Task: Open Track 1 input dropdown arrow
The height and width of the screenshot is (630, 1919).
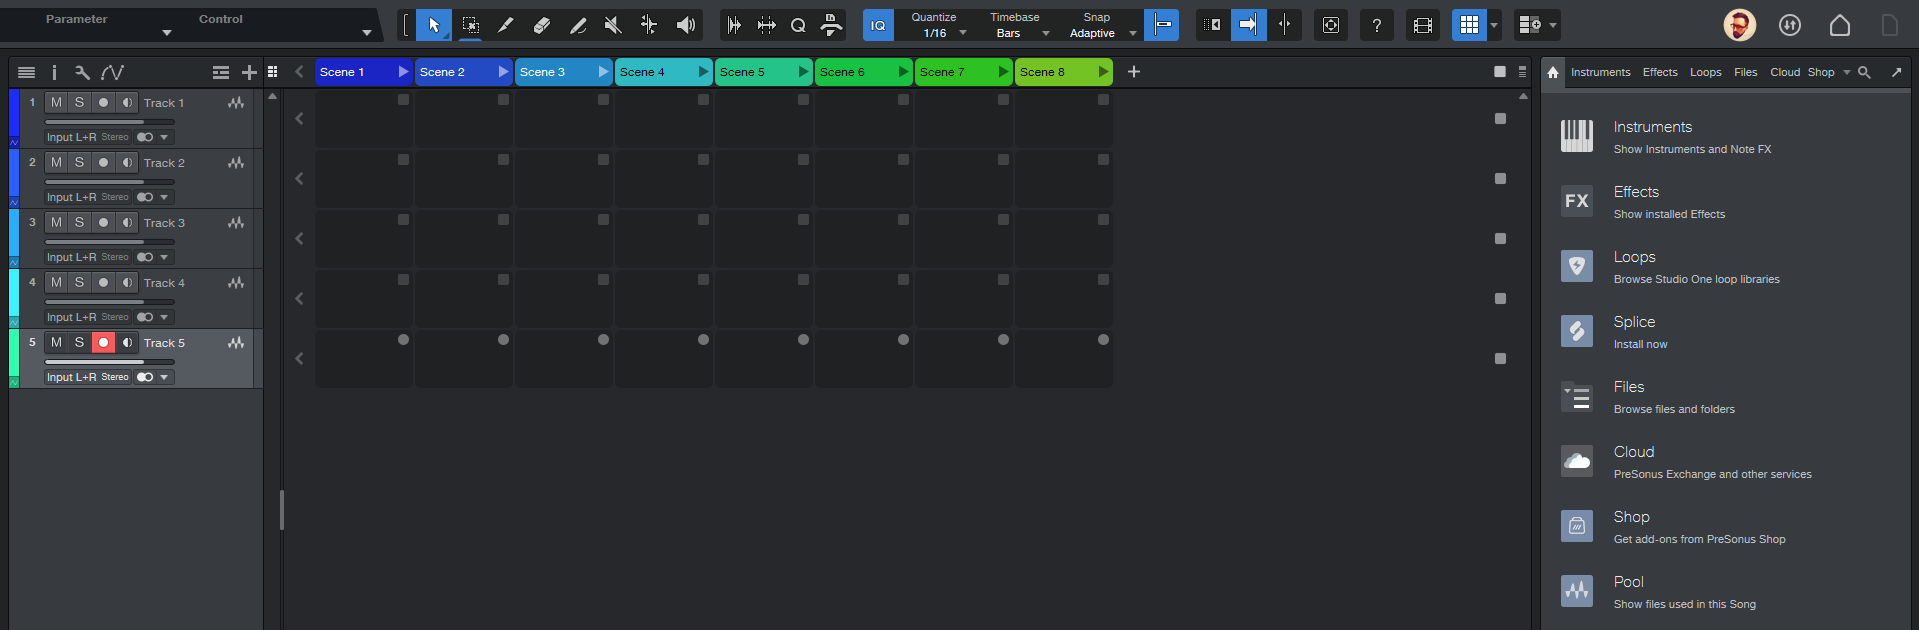Action: (x=164, y=137)
